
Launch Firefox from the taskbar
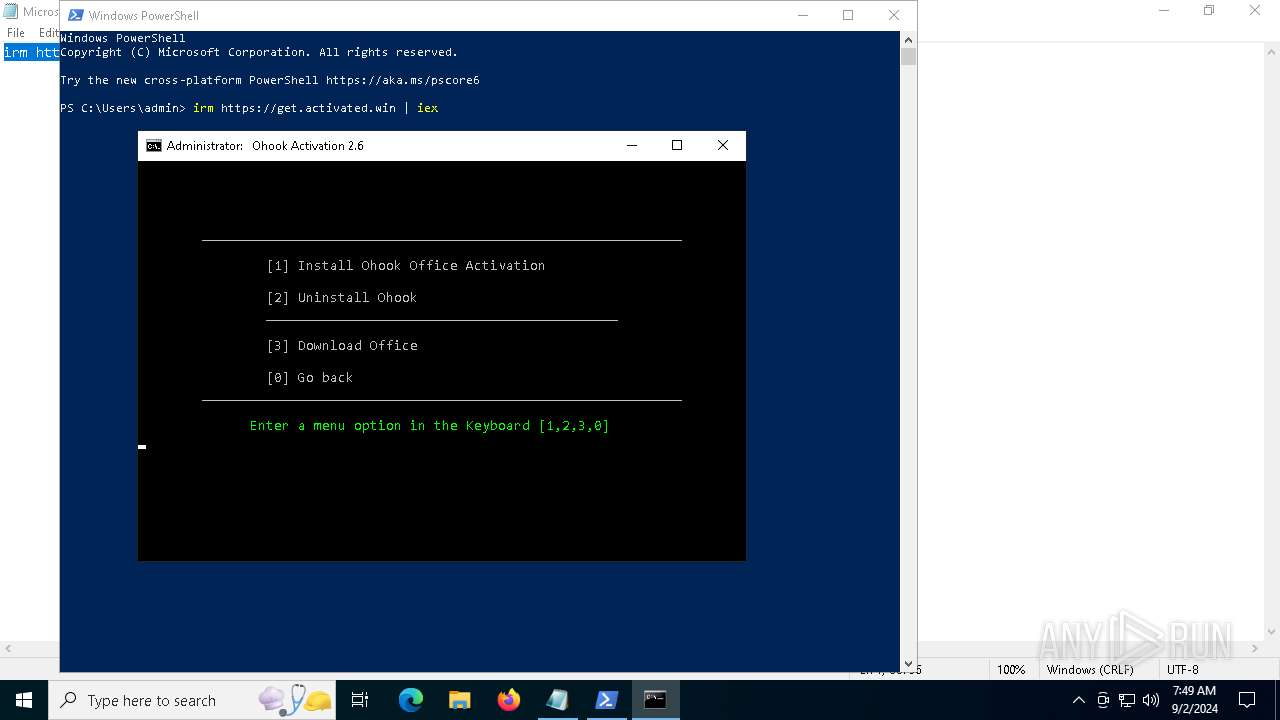508,700
